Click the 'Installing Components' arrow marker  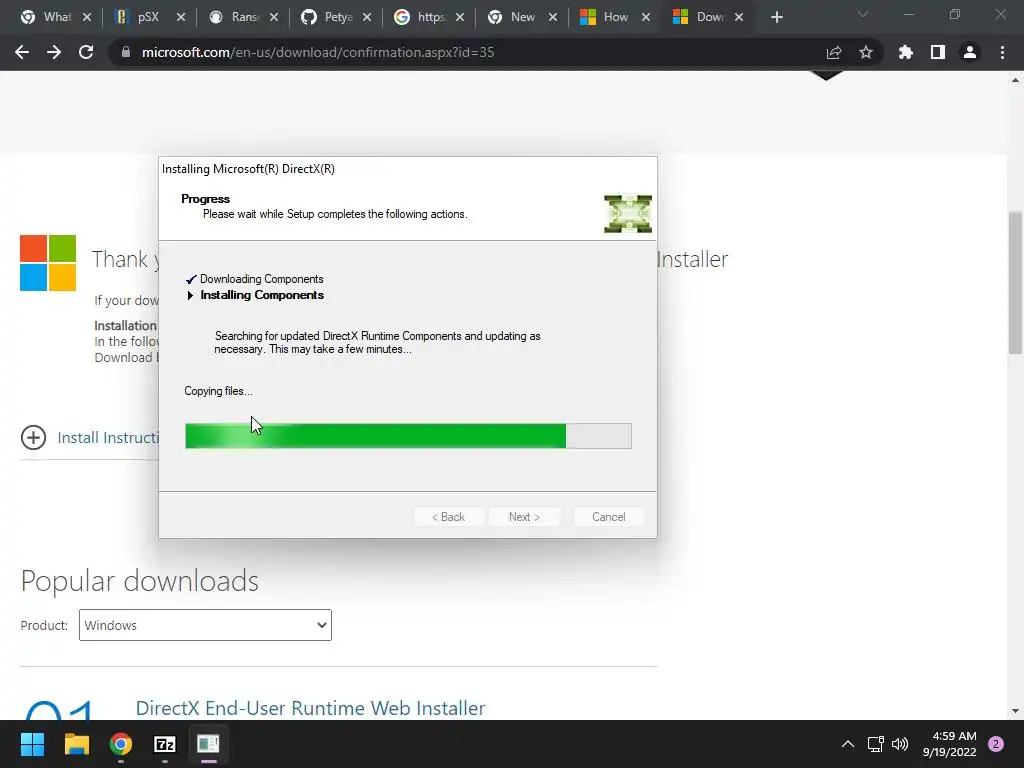click(x=190, y=295)
